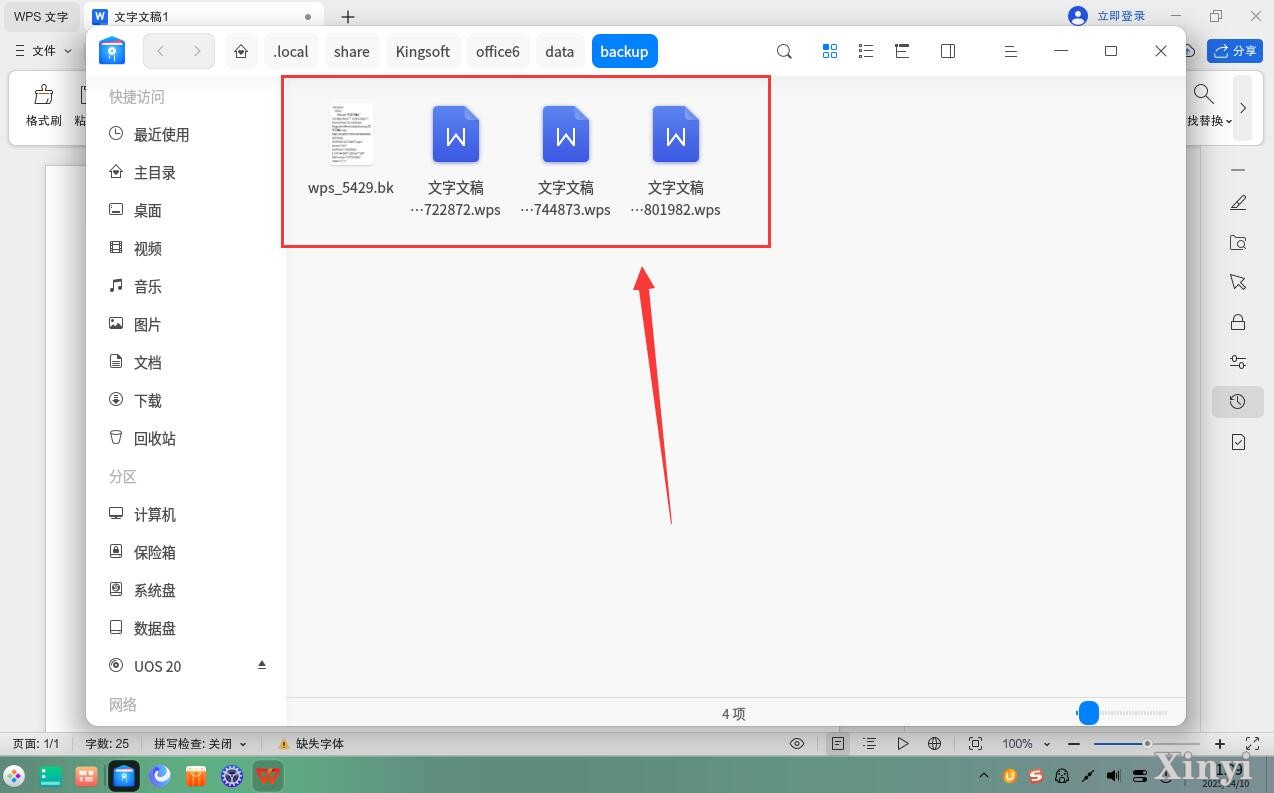Click the forward navigation arrow in file manager

pos(197,51)
